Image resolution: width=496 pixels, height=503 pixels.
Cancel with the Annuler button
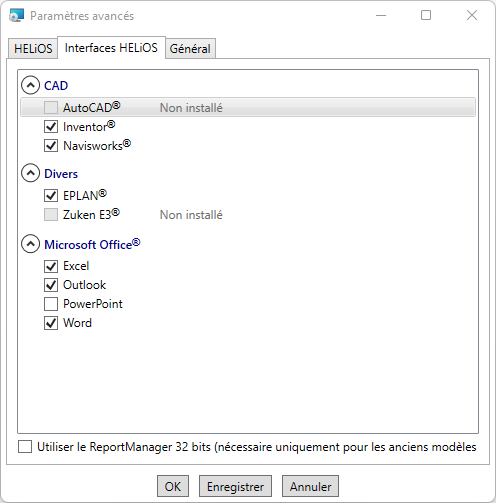tap(310, 486)
